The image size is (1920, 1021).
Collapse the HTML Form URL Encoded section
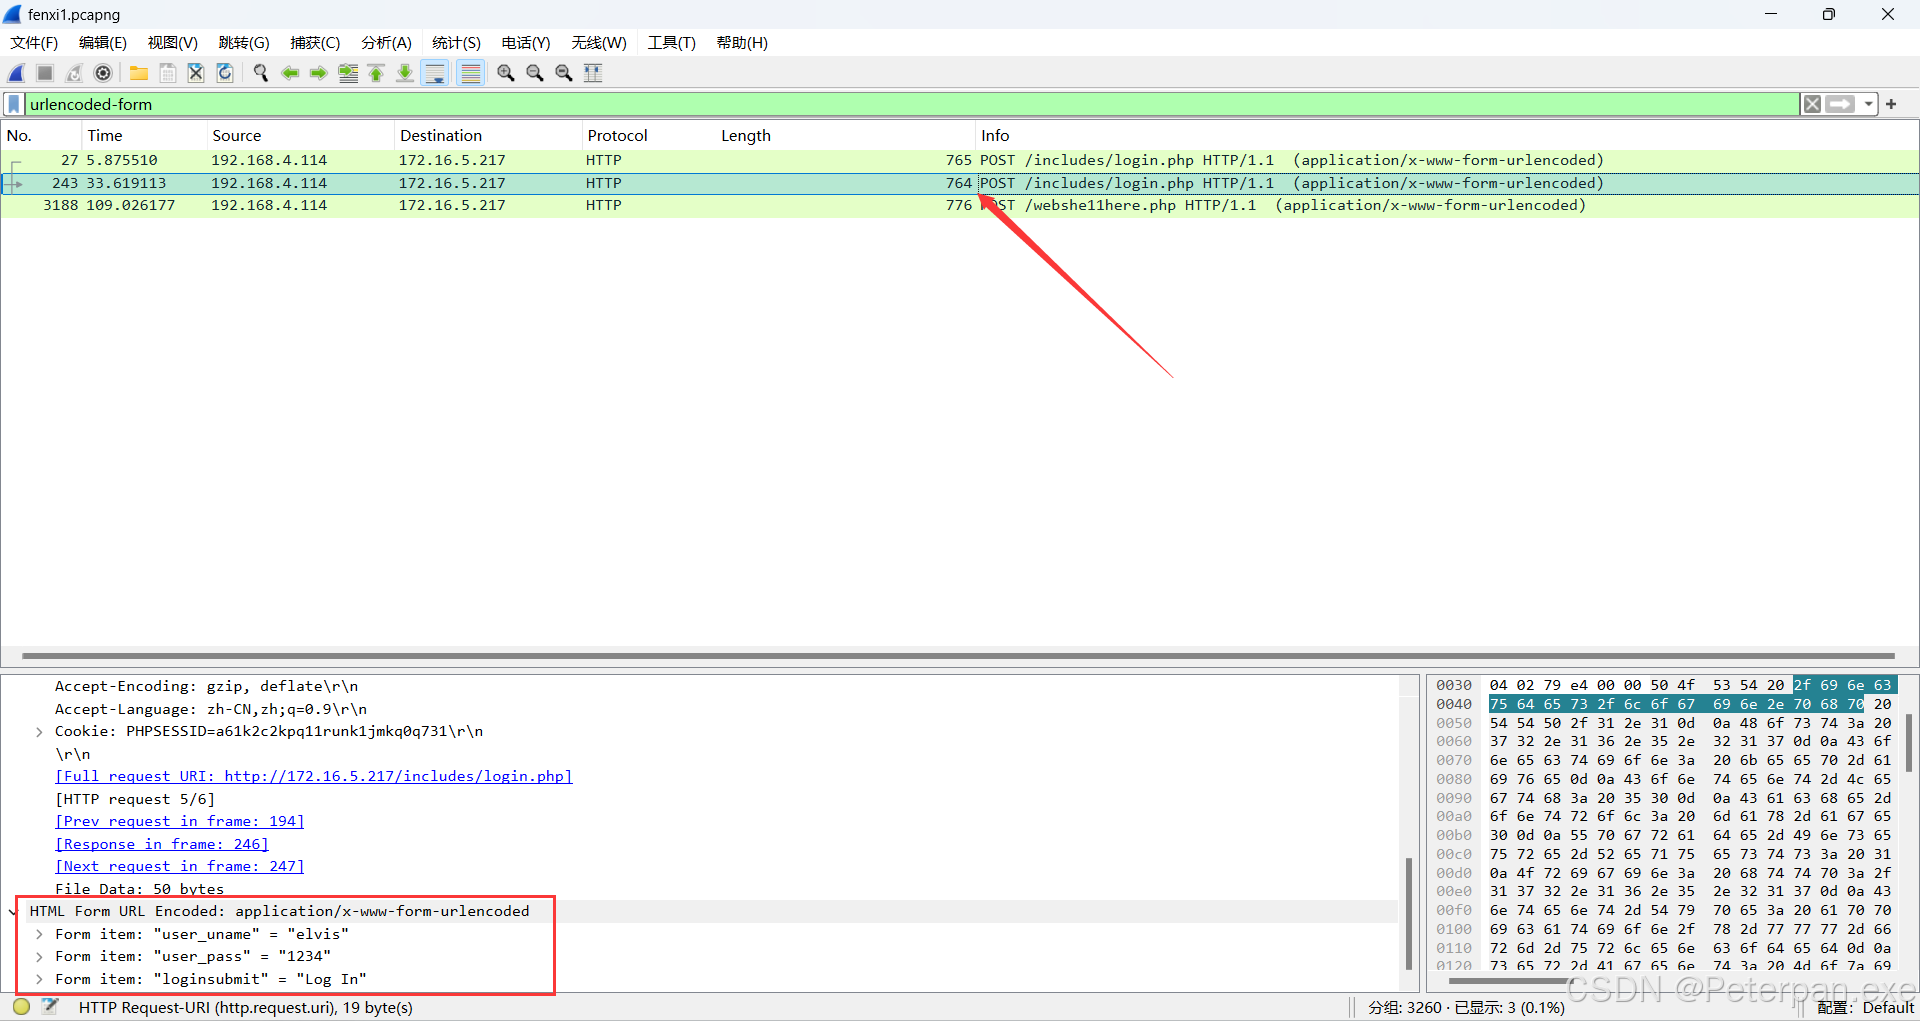14,911
